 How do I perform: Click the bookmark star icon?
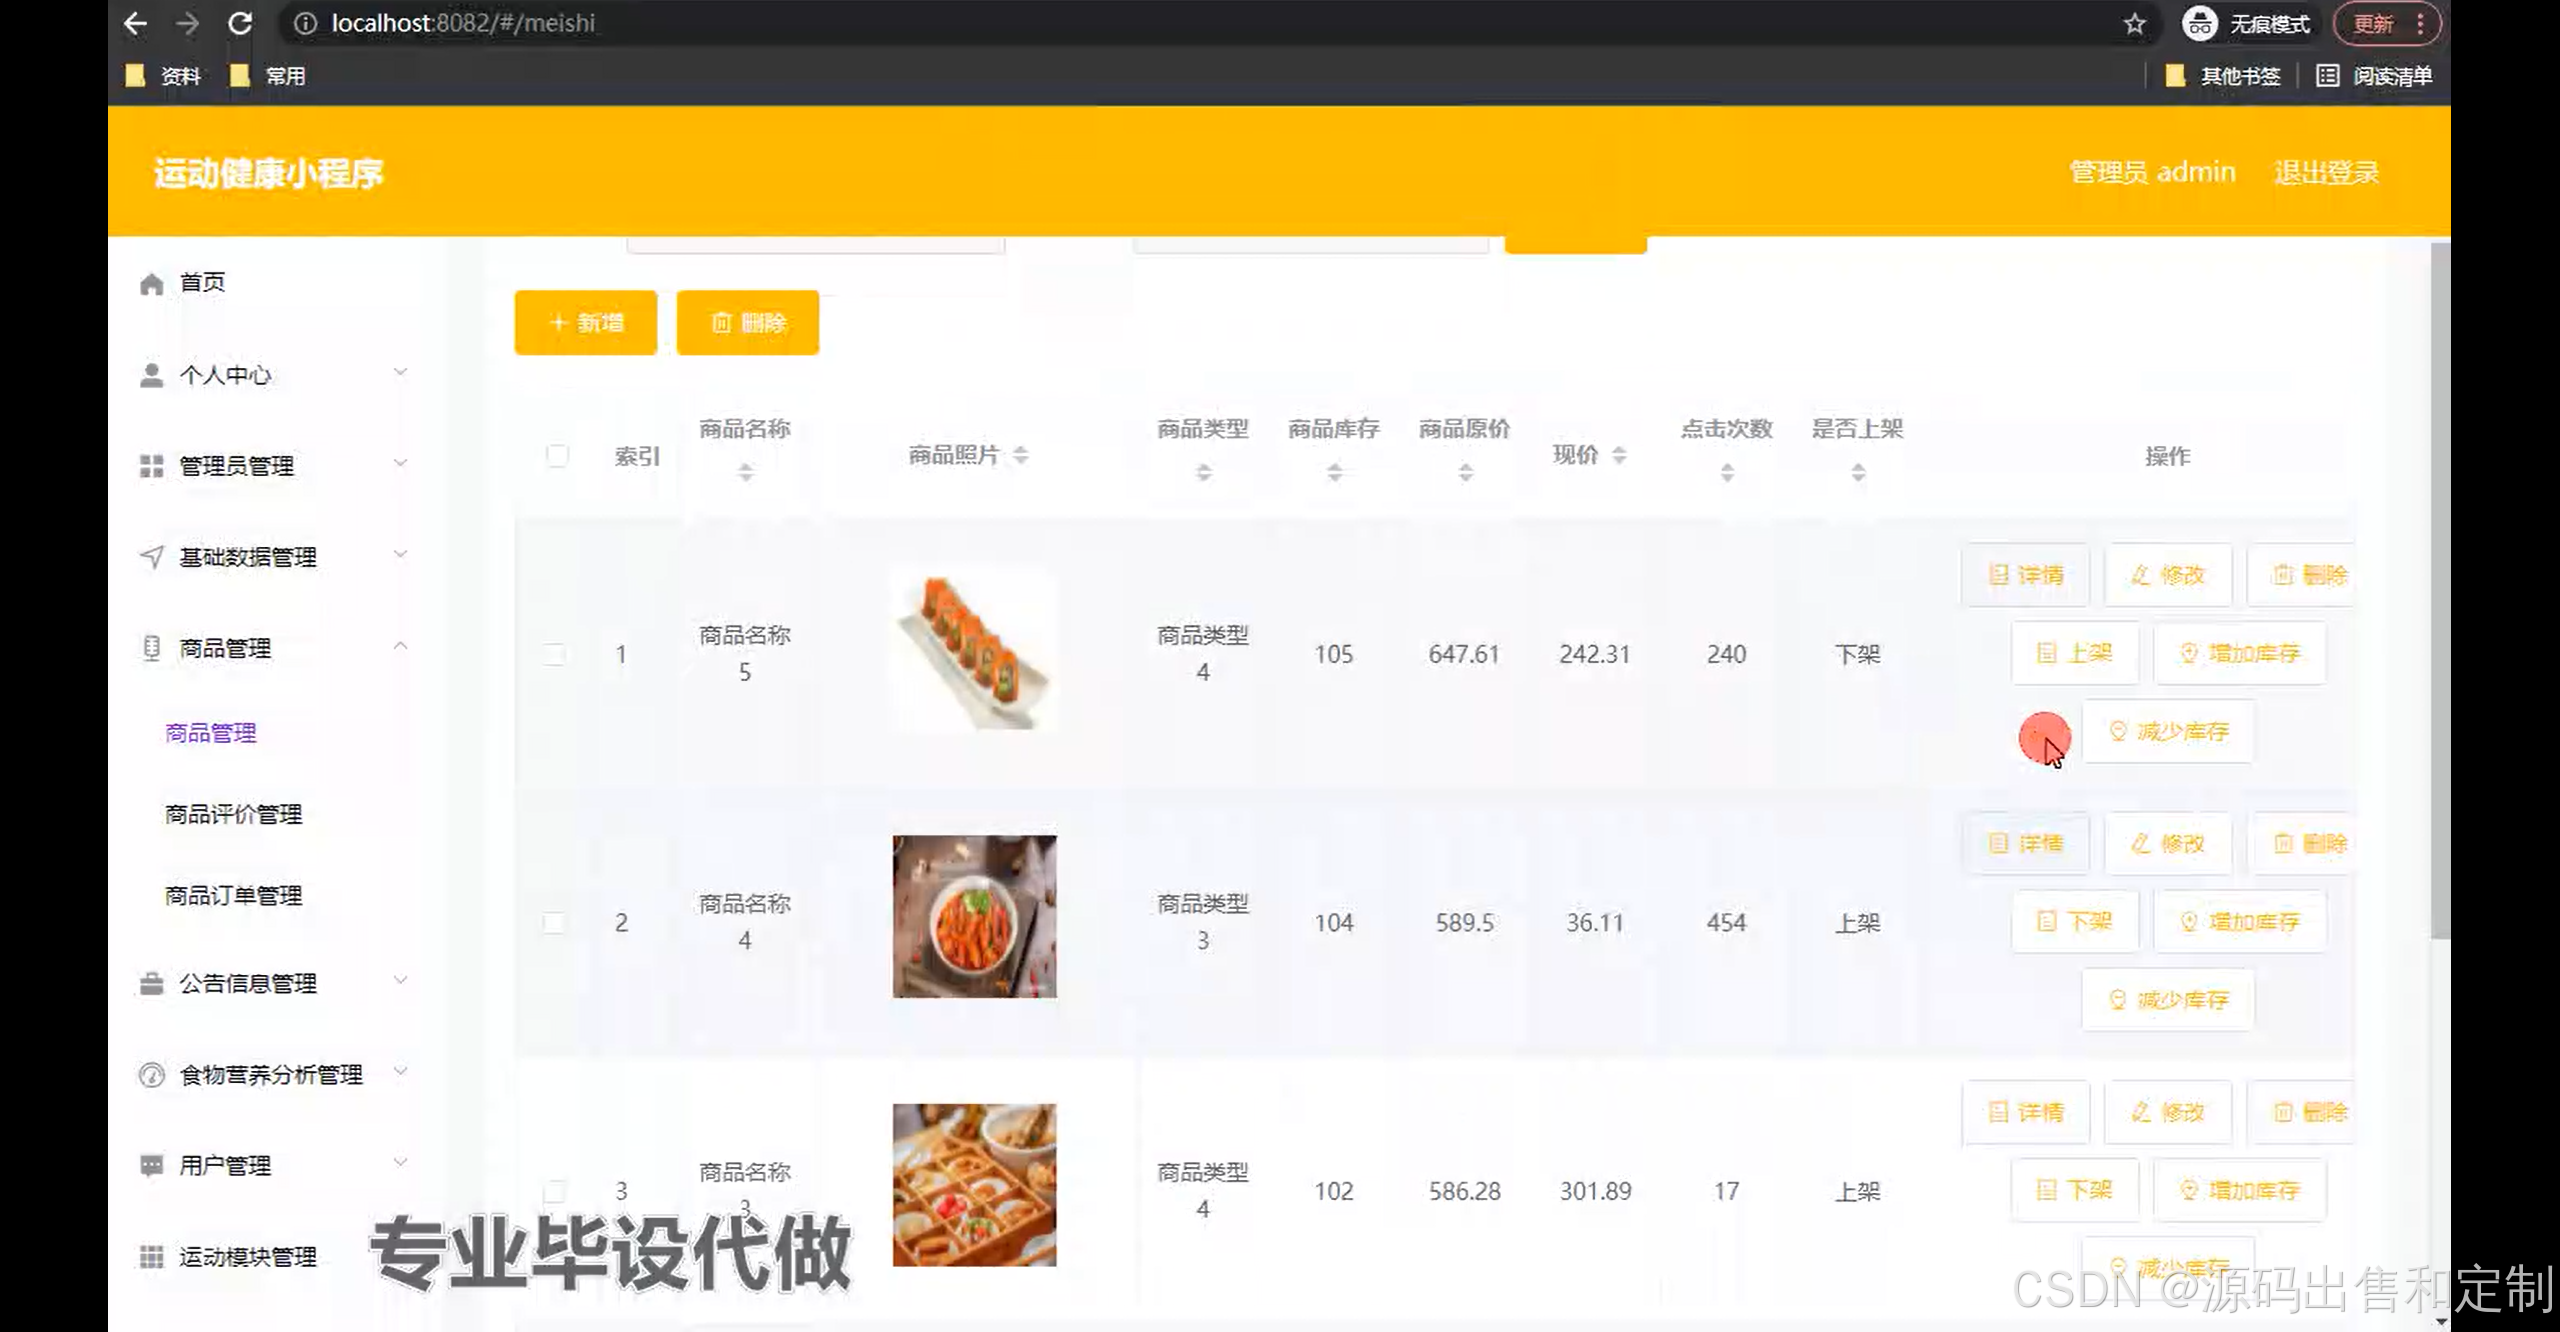pos(2134,23)
